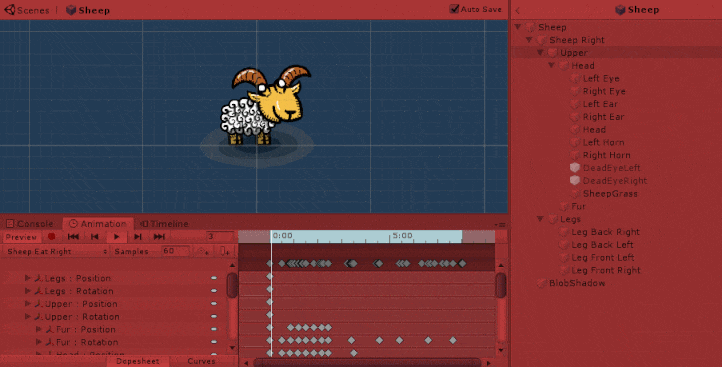Select the Fur object in hierarchy

pyautogui.click(x=578, y=206)
